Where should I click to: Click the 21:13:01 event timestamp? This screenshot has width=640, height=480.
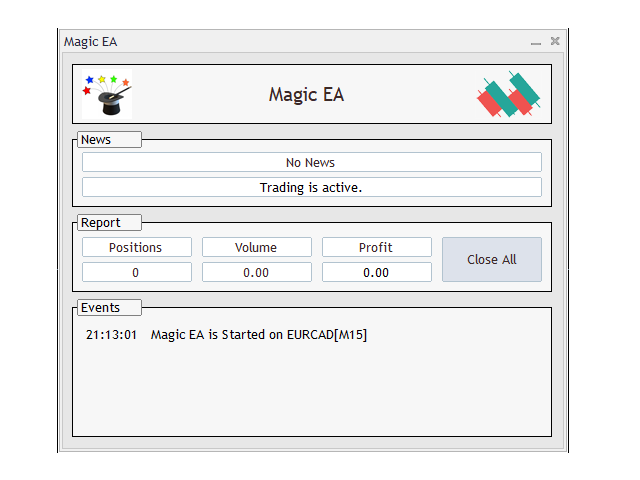coord(111,335)
